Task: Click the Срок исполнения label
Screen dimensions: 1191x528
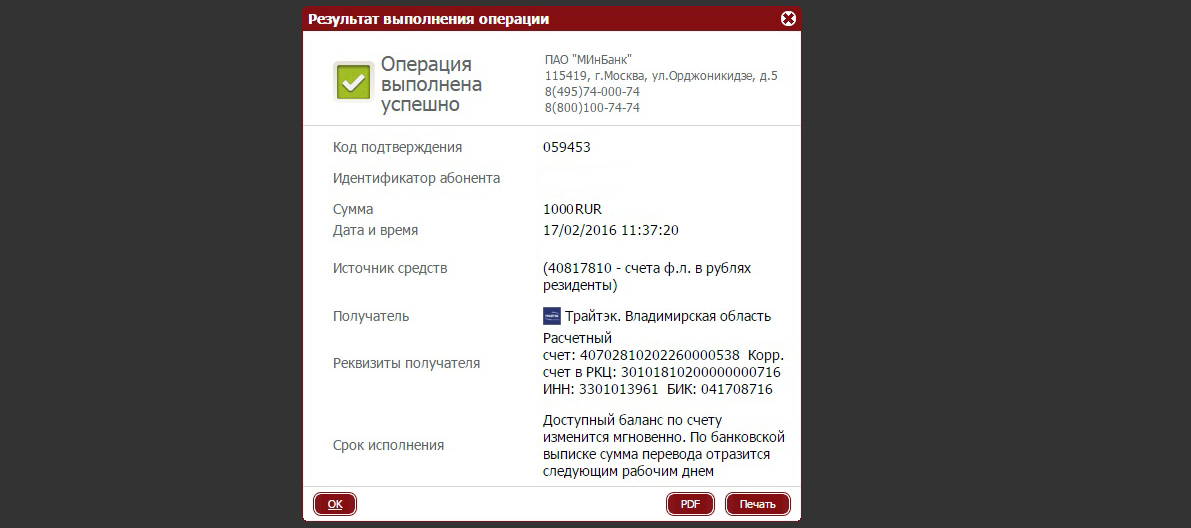Action: point(388,446)
